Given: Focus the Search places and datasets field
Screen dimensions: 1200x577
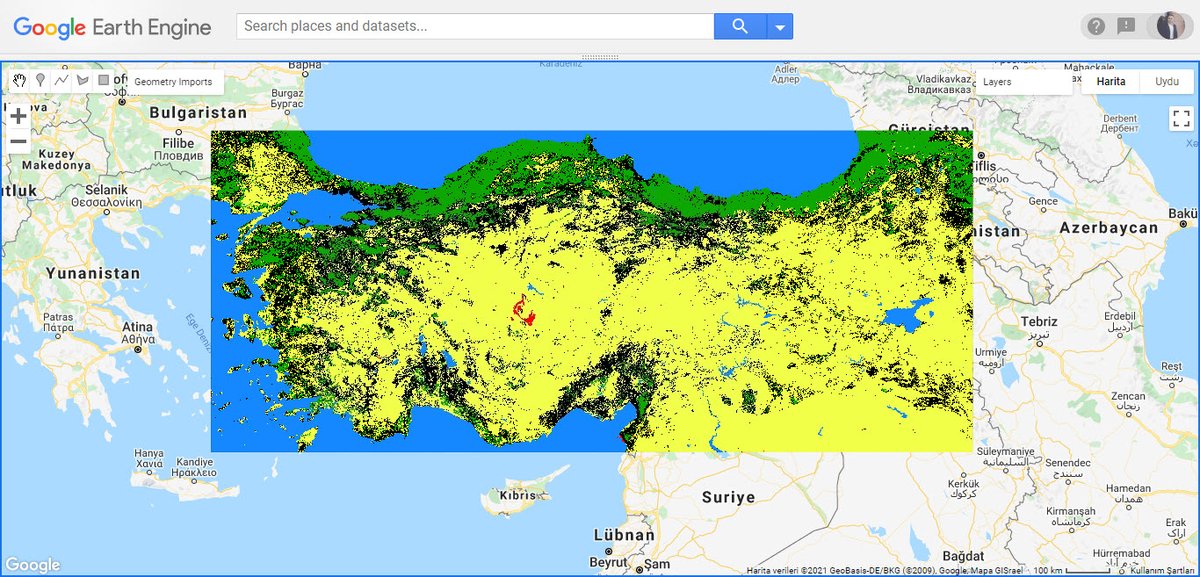Looking at the screenshot, I should click(x=475, y=26).
